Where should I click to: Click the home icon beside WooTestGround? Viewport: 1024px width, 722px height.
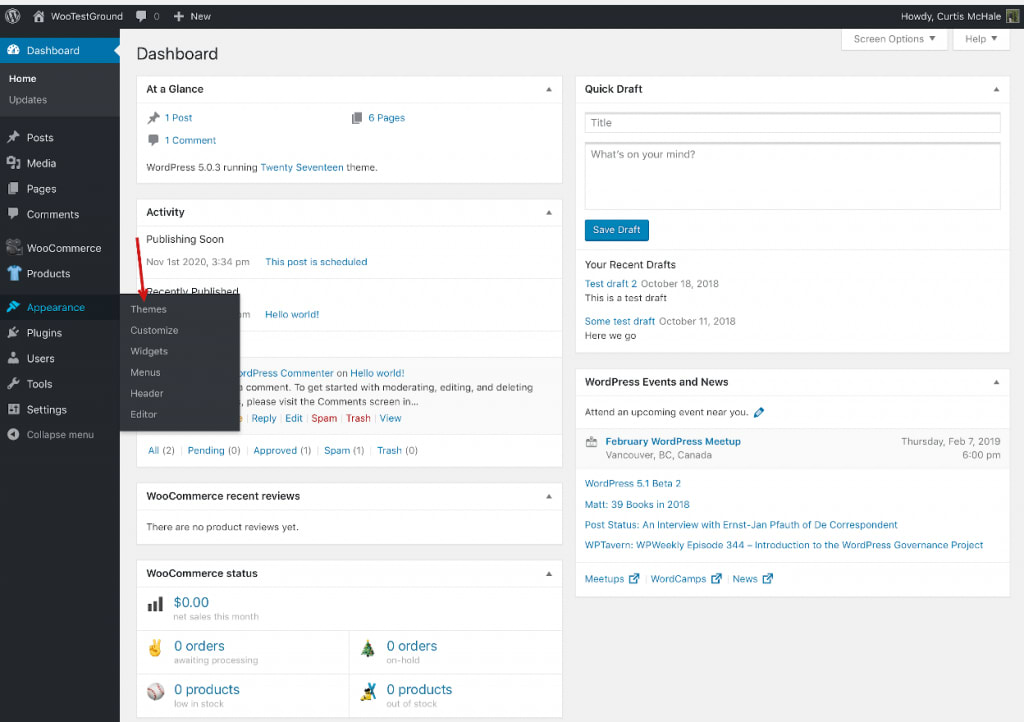pos(39,16)
